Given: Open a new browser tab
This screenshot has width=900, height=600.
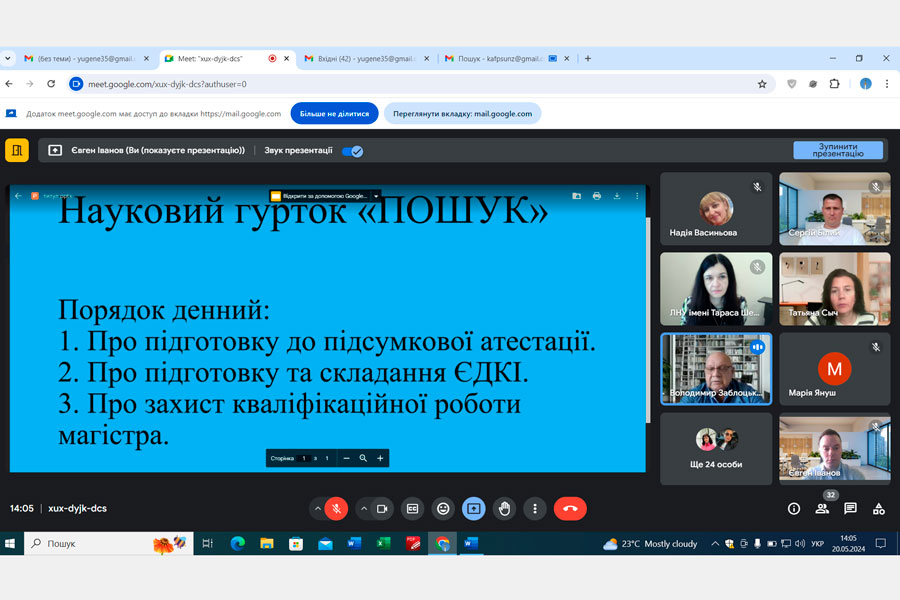Looking at the screenshot, I should tap(588, 59).
